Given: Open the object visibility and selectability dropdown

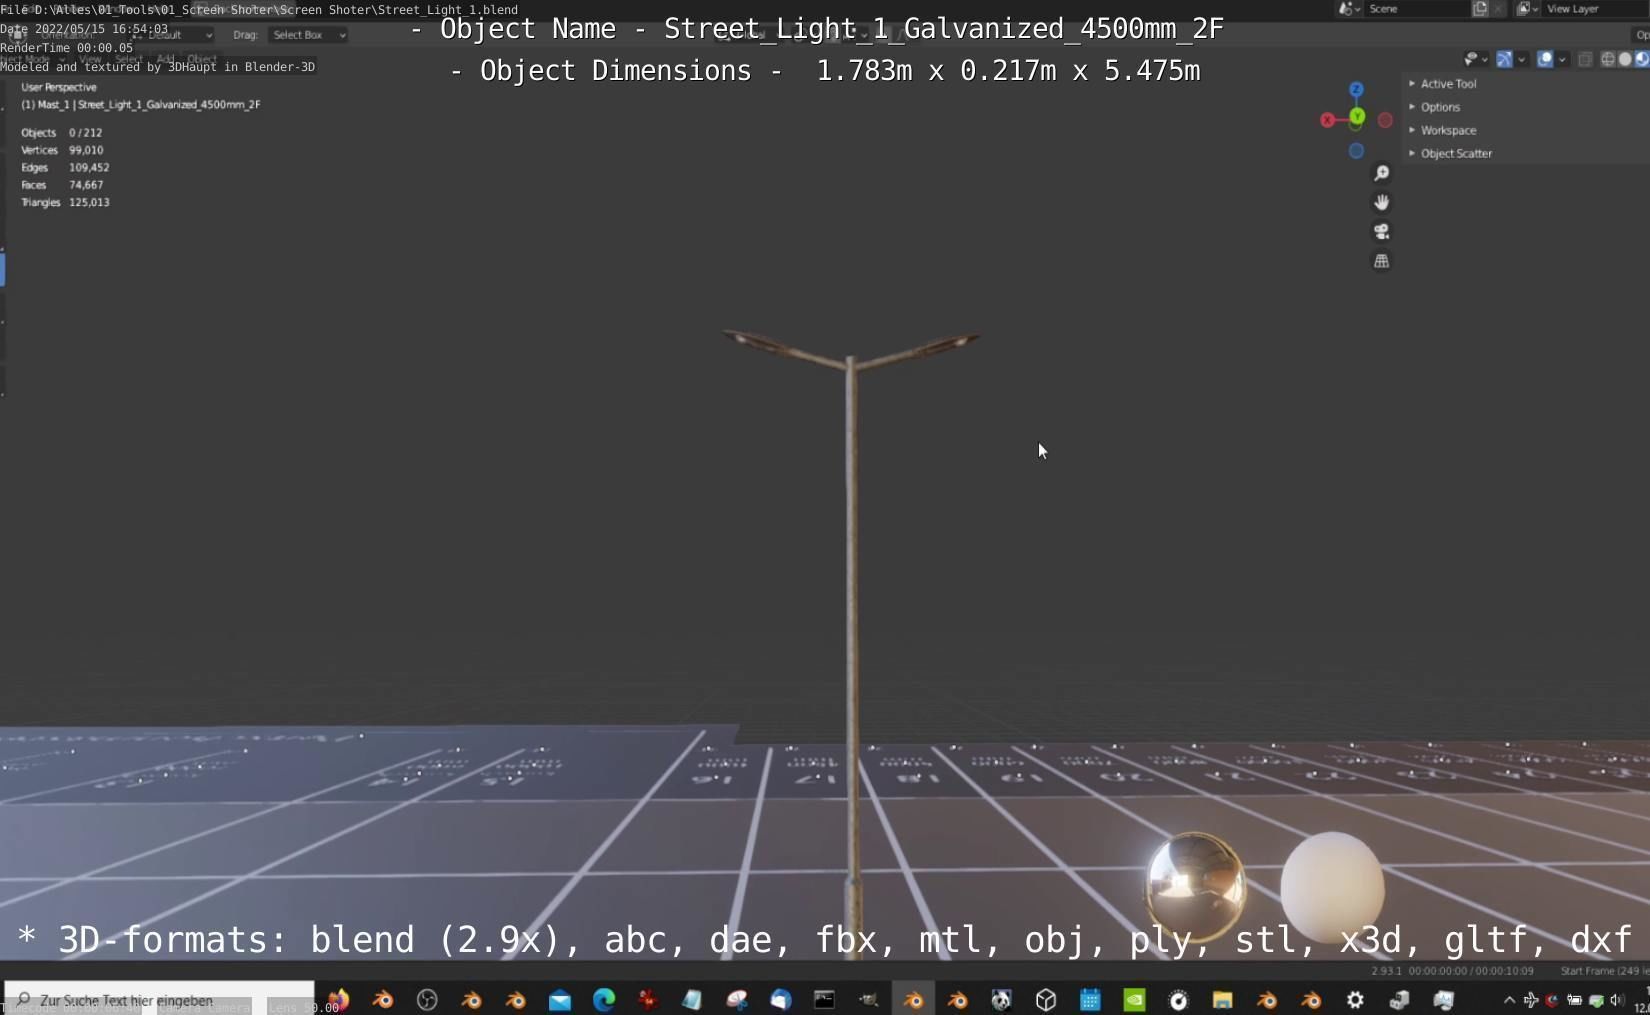Looking at the screenshot, I should [1476, 60].
